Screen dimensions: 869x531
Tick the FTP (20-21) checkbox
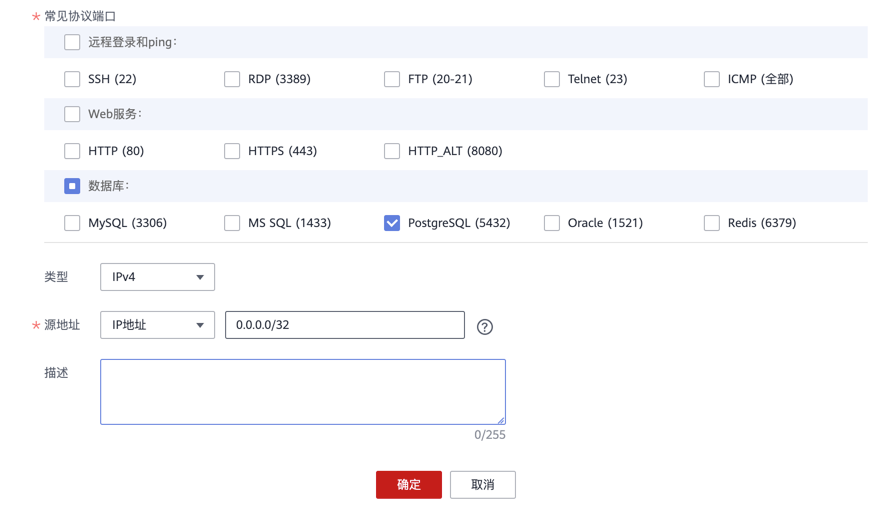pyautogui.click(x=392, y=79)
